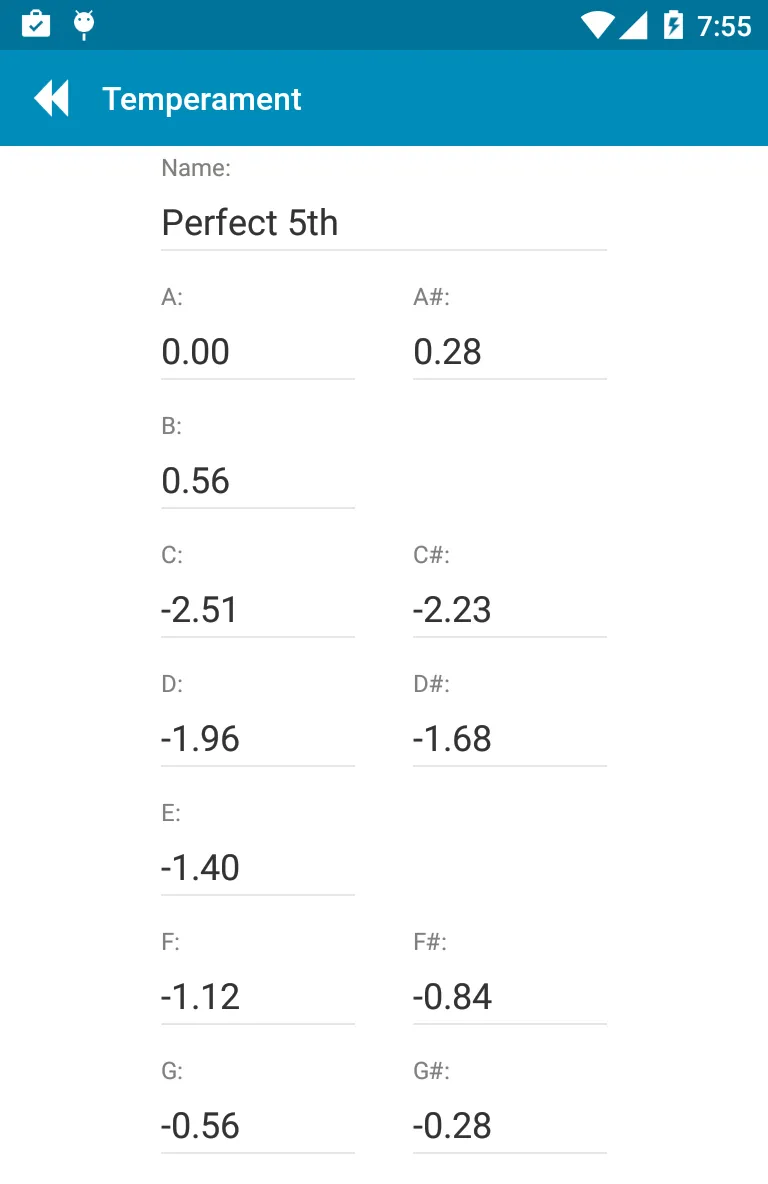Tap the clock showing 7:55

pyautogui.click(x=727, y=25)
